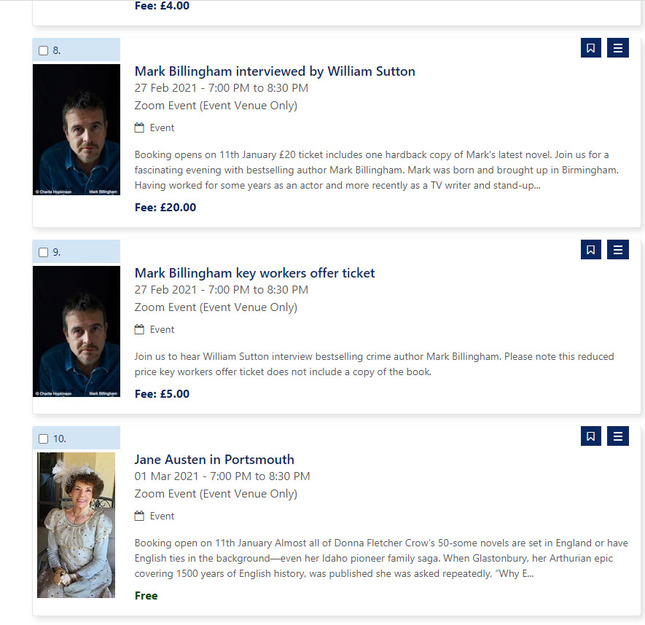Click Mark Billingham photo in result 9
The image size is (645, 625).
(x=77, y=331)
